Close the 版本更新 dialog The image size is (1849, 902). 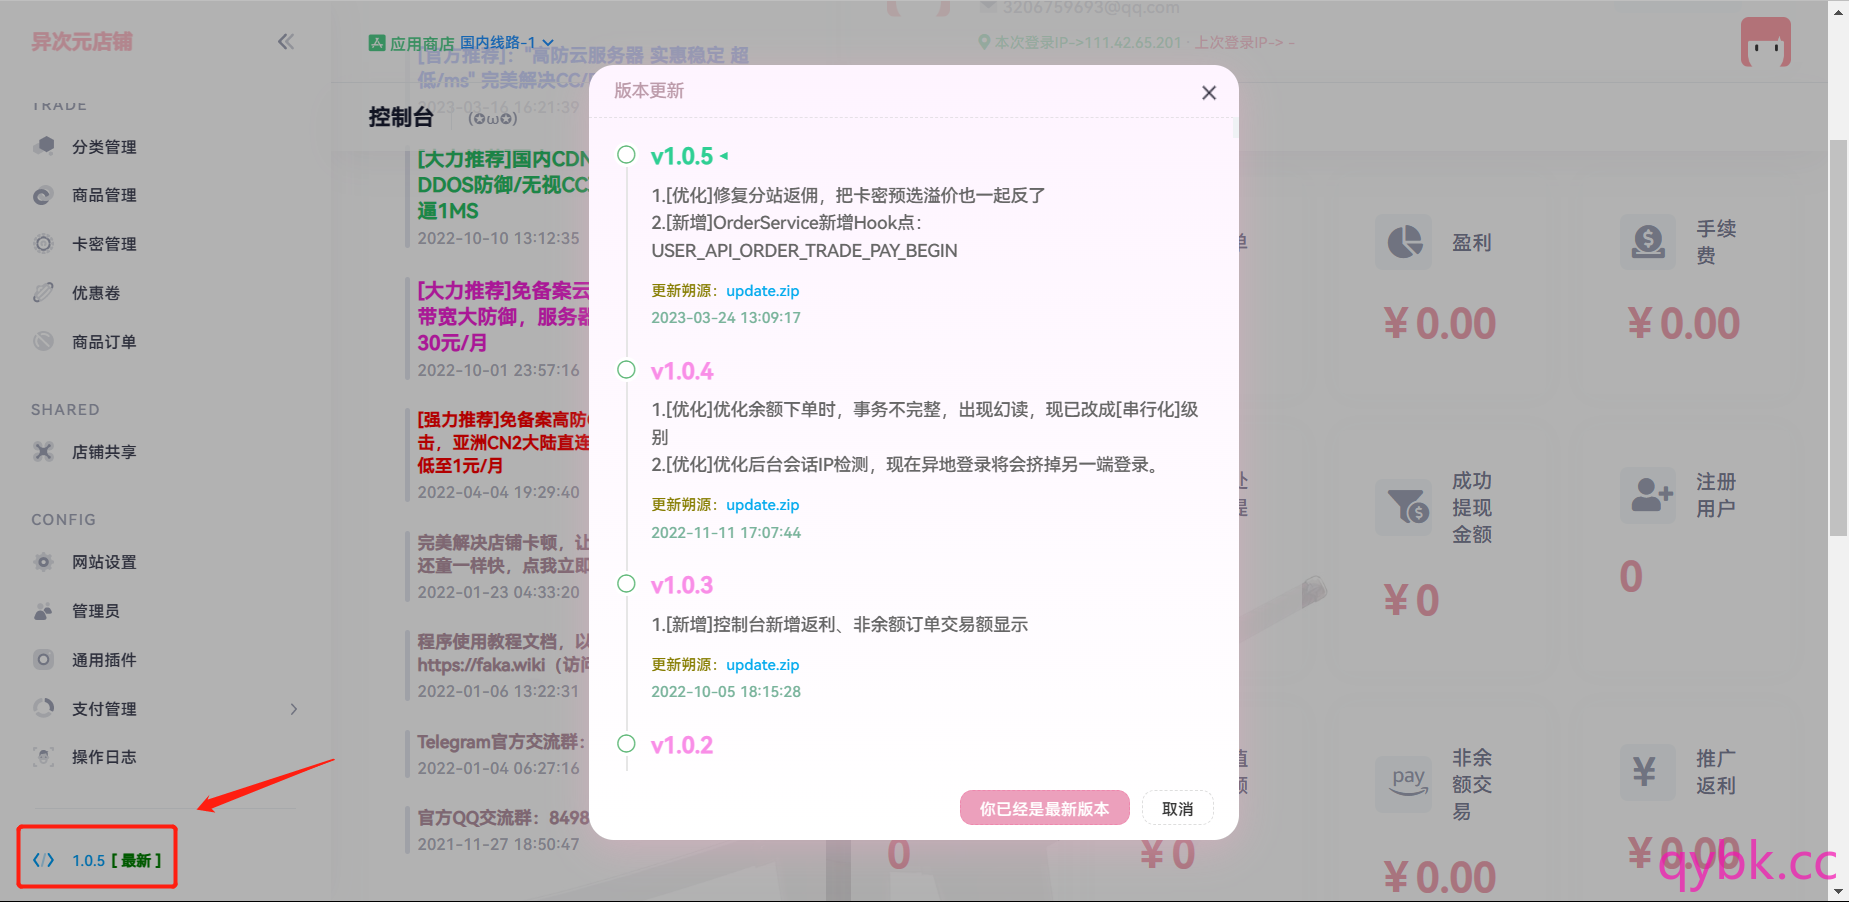coord(1209,93)
